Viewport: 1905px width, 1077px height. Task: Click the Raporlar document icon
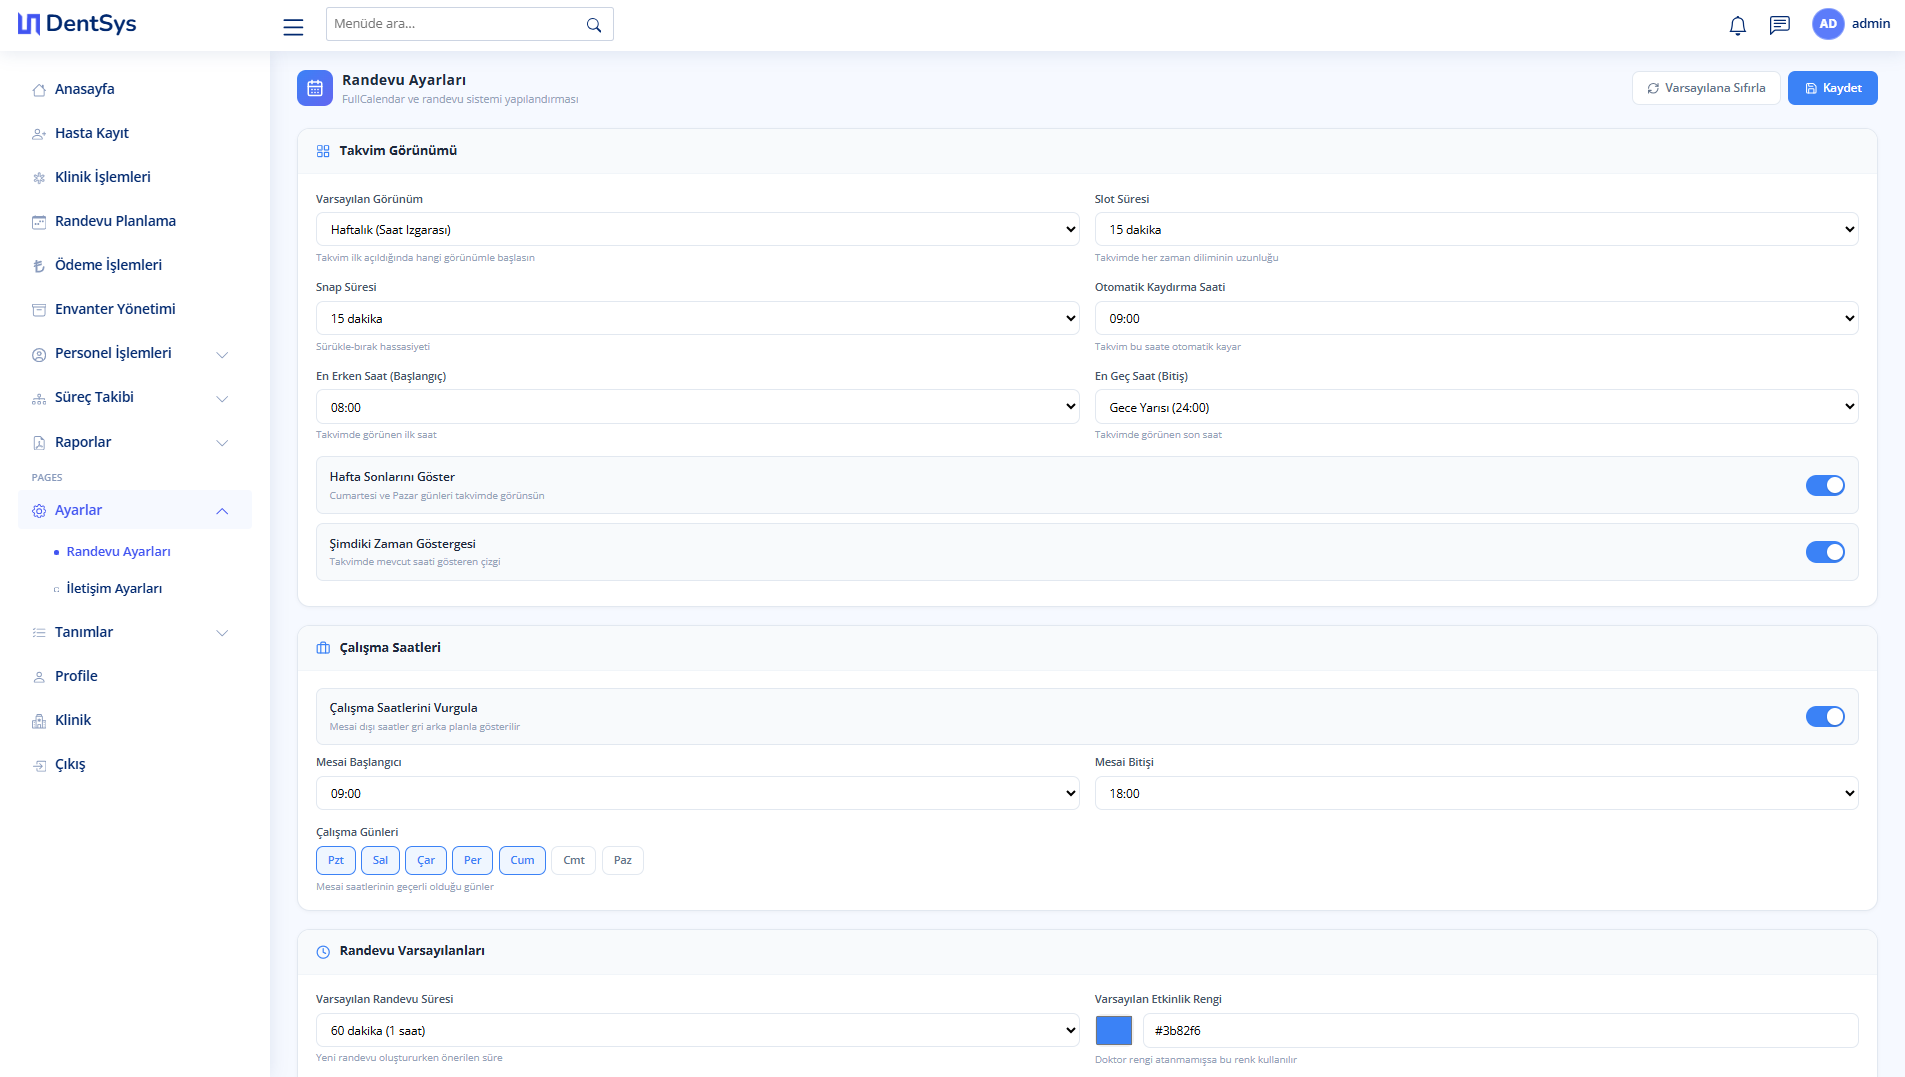(39, 443)
